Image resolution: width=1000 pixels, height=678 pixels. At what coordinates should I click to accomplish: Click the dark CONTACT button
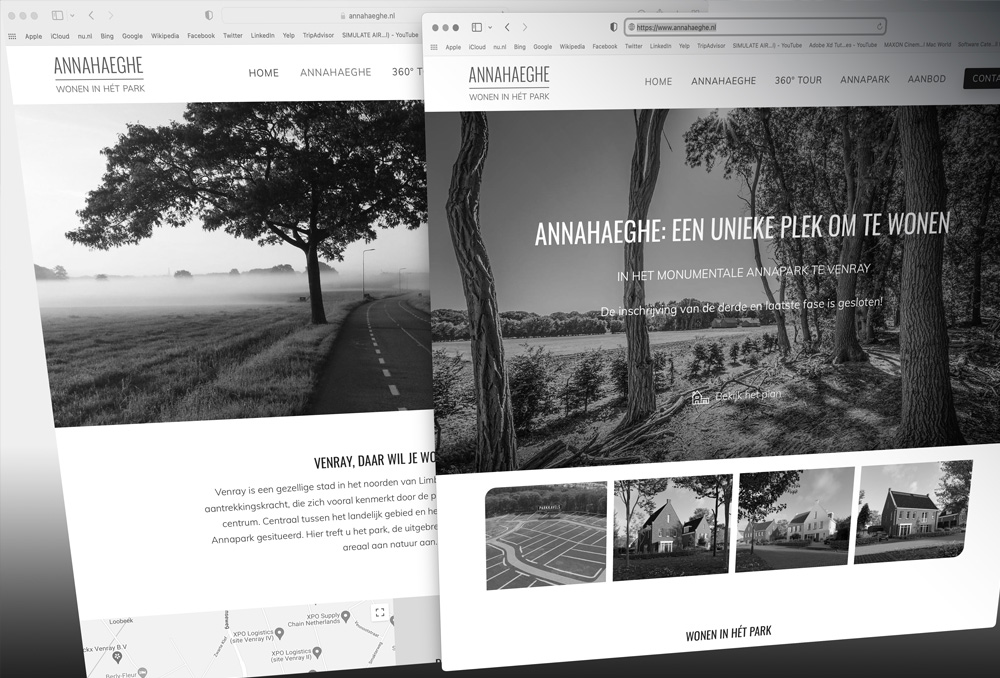(982, 78)
